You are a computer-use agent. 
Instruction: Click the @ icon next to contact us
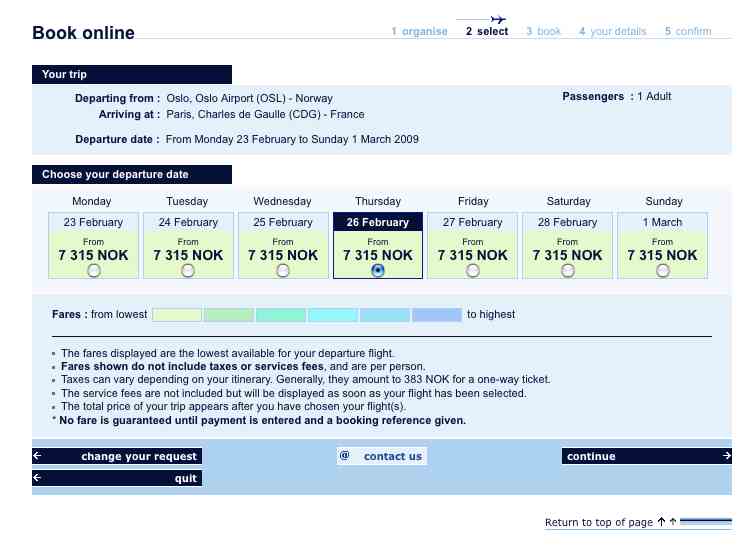[345, 455]
